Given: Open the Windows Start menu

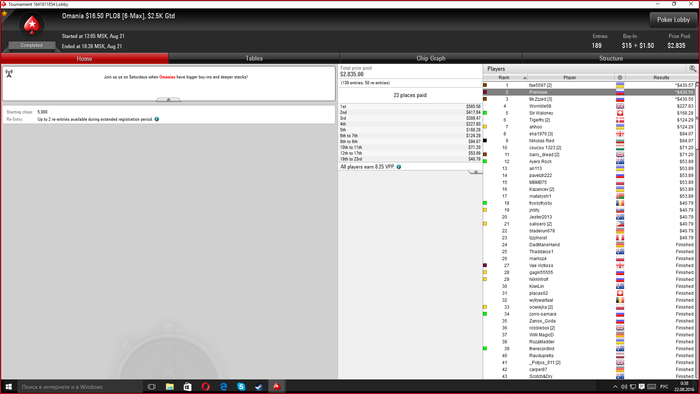Looking at the screenshot, I should click(8, 387).
